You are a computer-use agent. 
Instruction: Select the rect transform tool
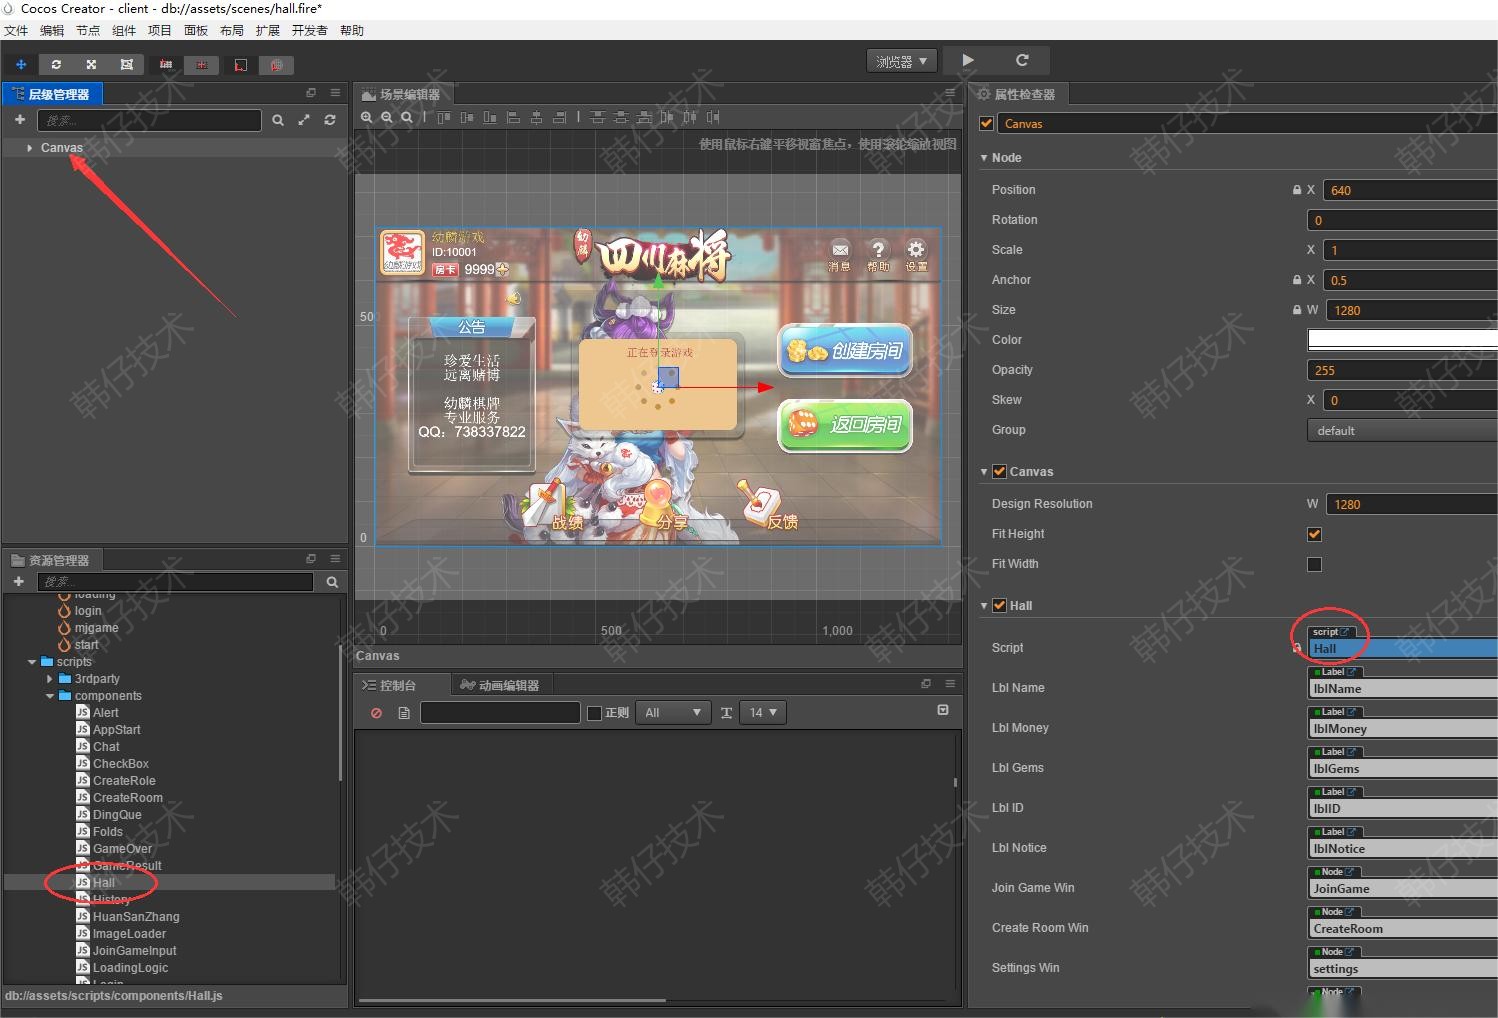tap(126, 64)
